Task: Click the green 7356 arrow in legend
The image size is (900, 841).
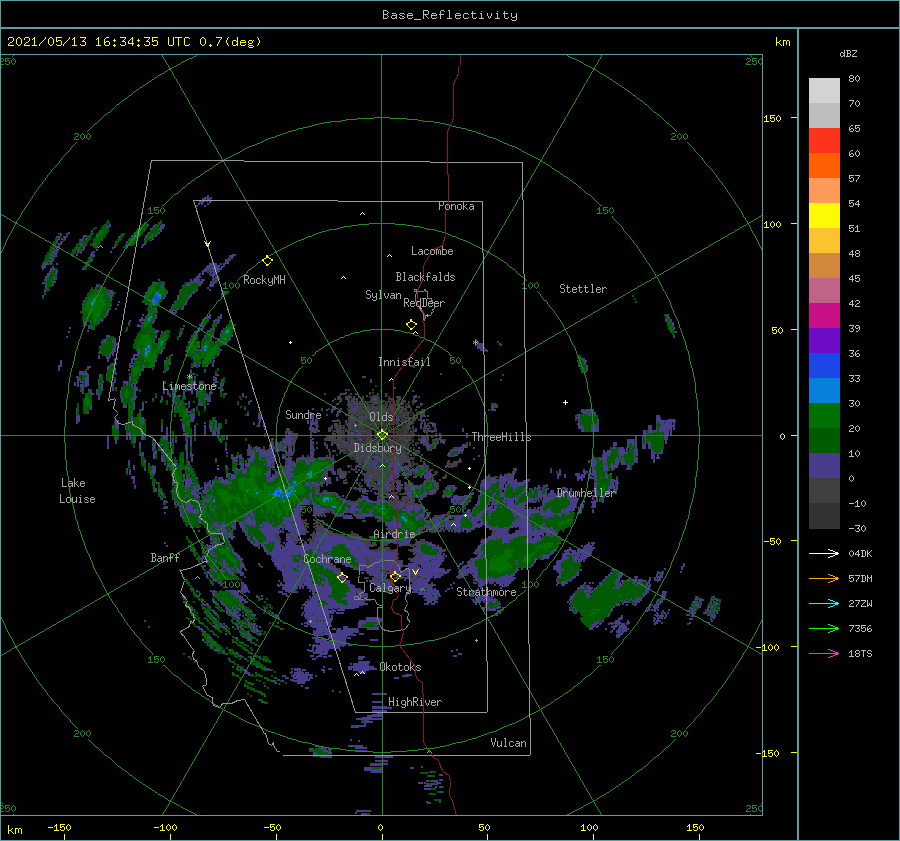Action: click(824, 629)
